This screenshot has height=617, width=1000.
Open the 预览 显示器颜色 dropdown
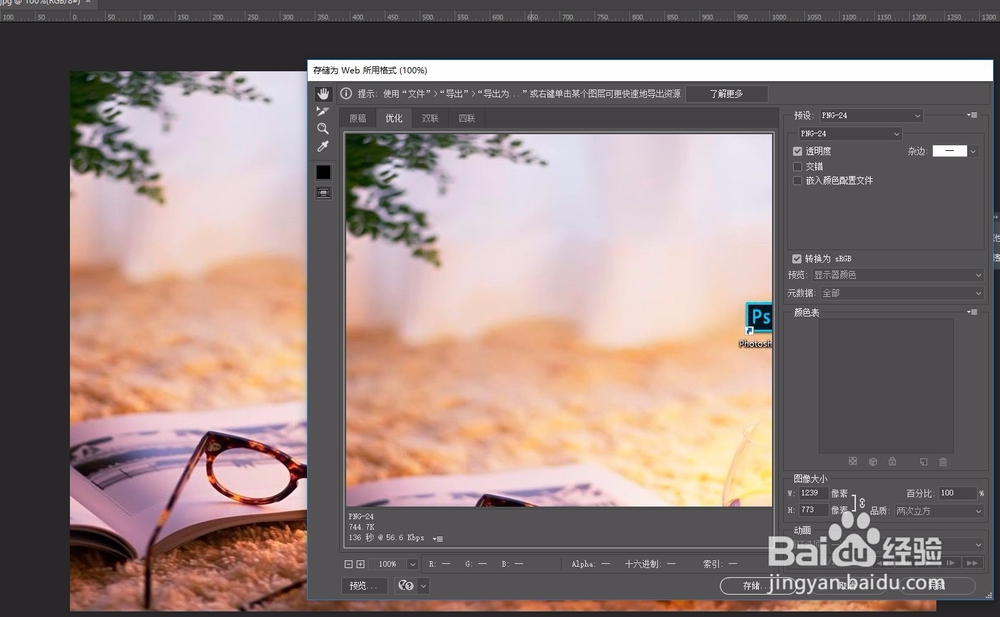[897, 275]
